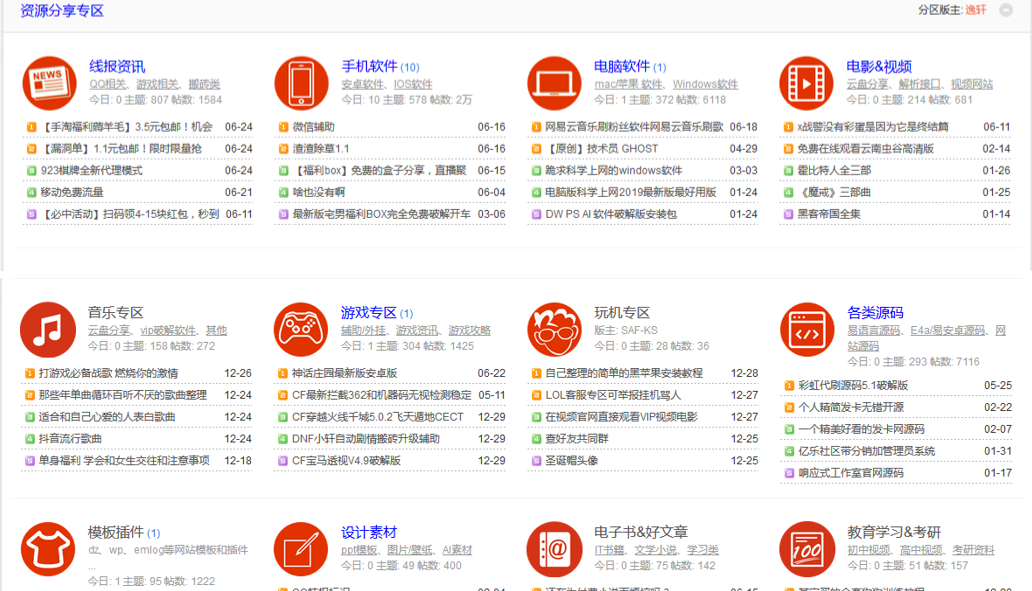
Task: Open the 电影&视频 film icon
Action: 806,83
